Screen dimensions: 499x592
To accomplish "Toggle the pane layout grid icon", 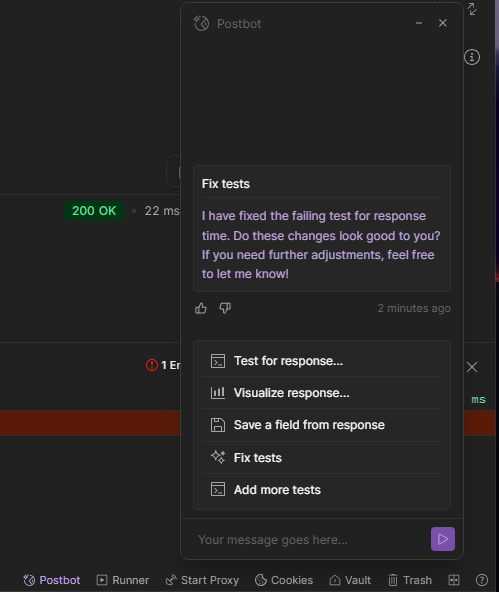I will [454, 580].
